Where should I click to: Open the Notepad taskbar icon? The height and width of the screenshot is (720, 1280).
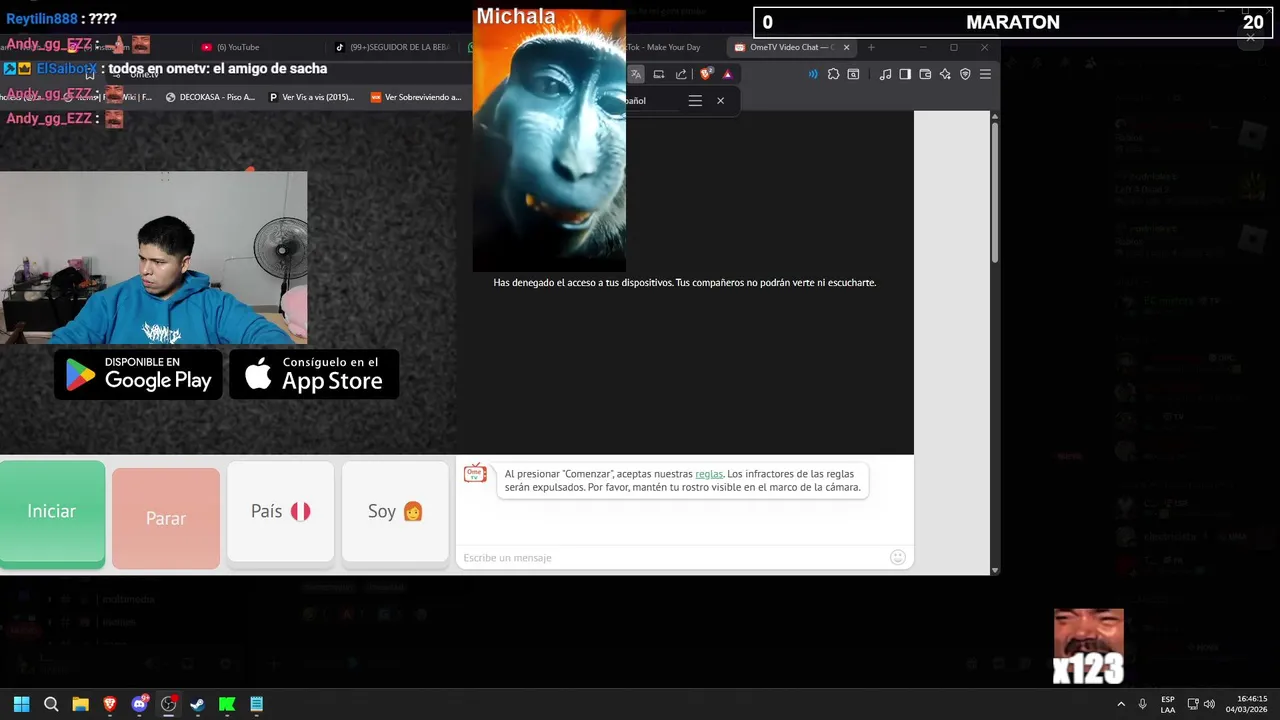(257, 704)
